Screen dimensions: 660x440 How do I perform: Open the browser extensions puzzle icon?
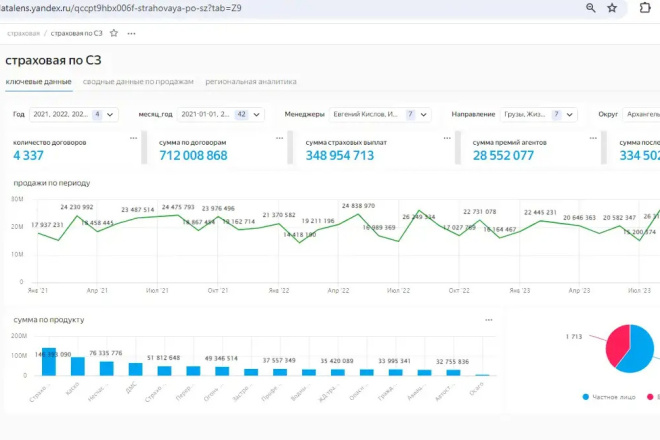coord(645,8)
